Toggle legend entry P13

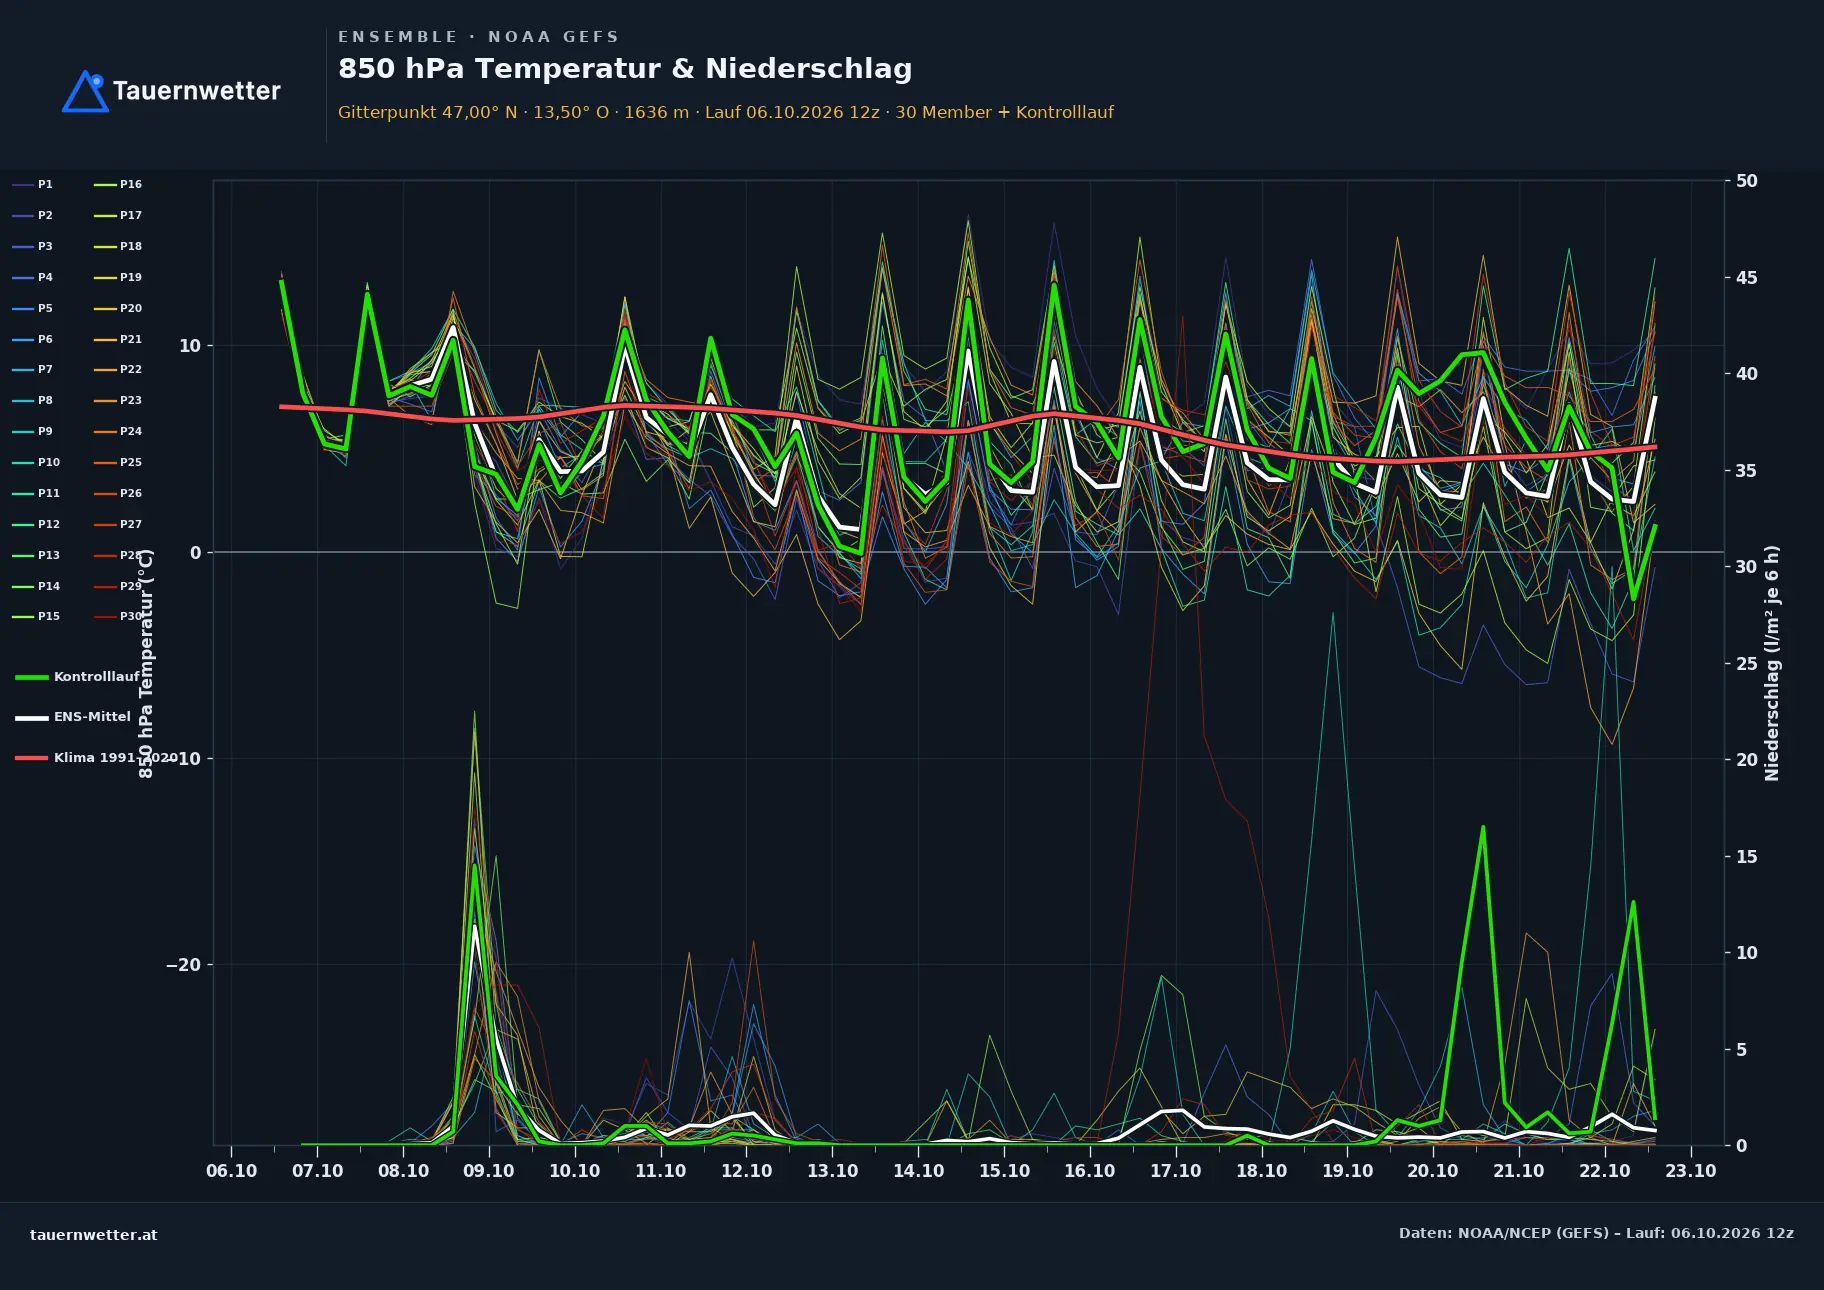(36, 555)
